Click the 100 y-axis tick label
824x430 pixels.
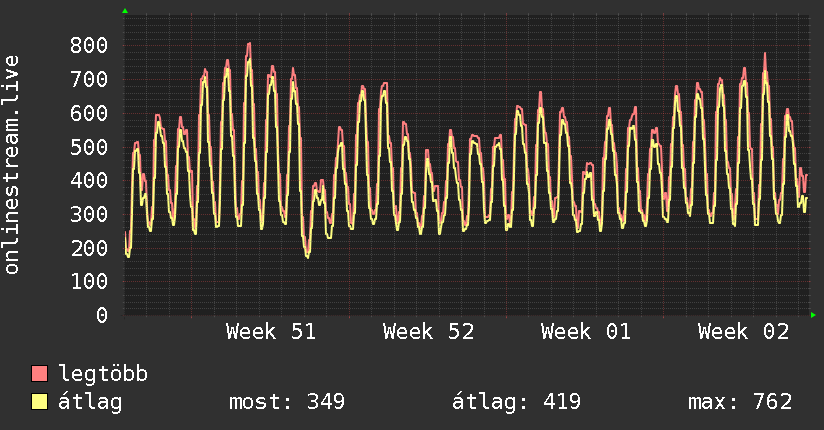coord(89,281)
